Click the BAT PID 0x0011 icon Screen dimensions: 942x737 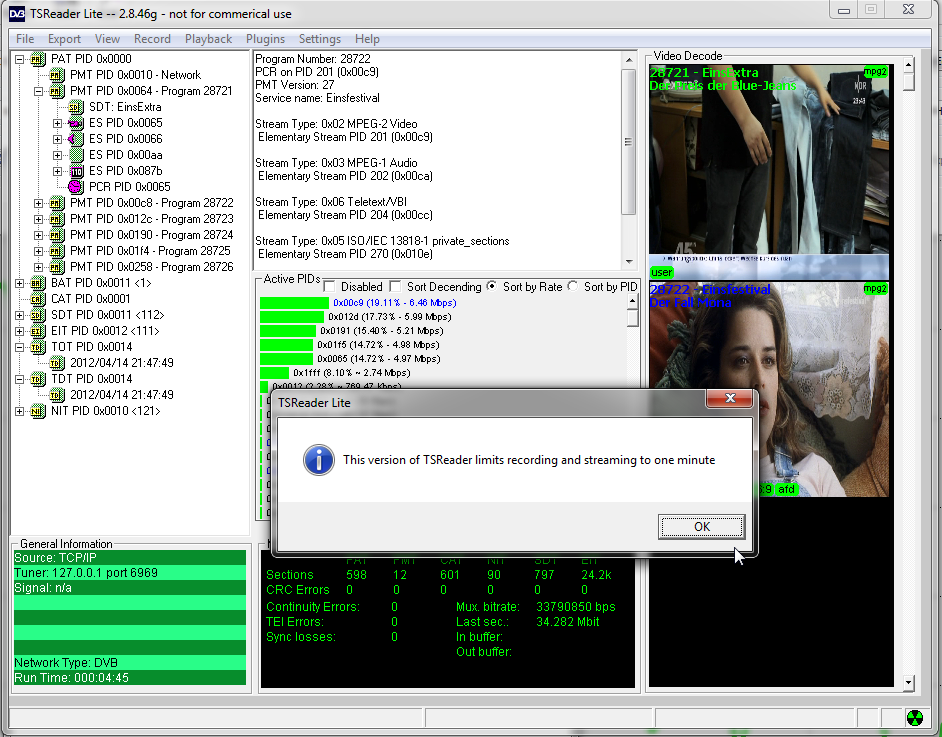[37, 283]
